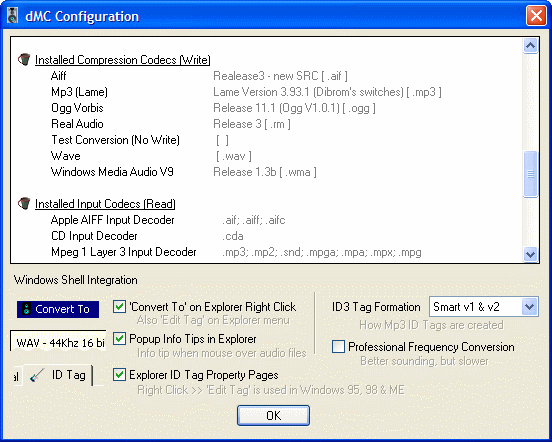Open the ID3 Tag Formation dropdown

[x=529, y=307]
